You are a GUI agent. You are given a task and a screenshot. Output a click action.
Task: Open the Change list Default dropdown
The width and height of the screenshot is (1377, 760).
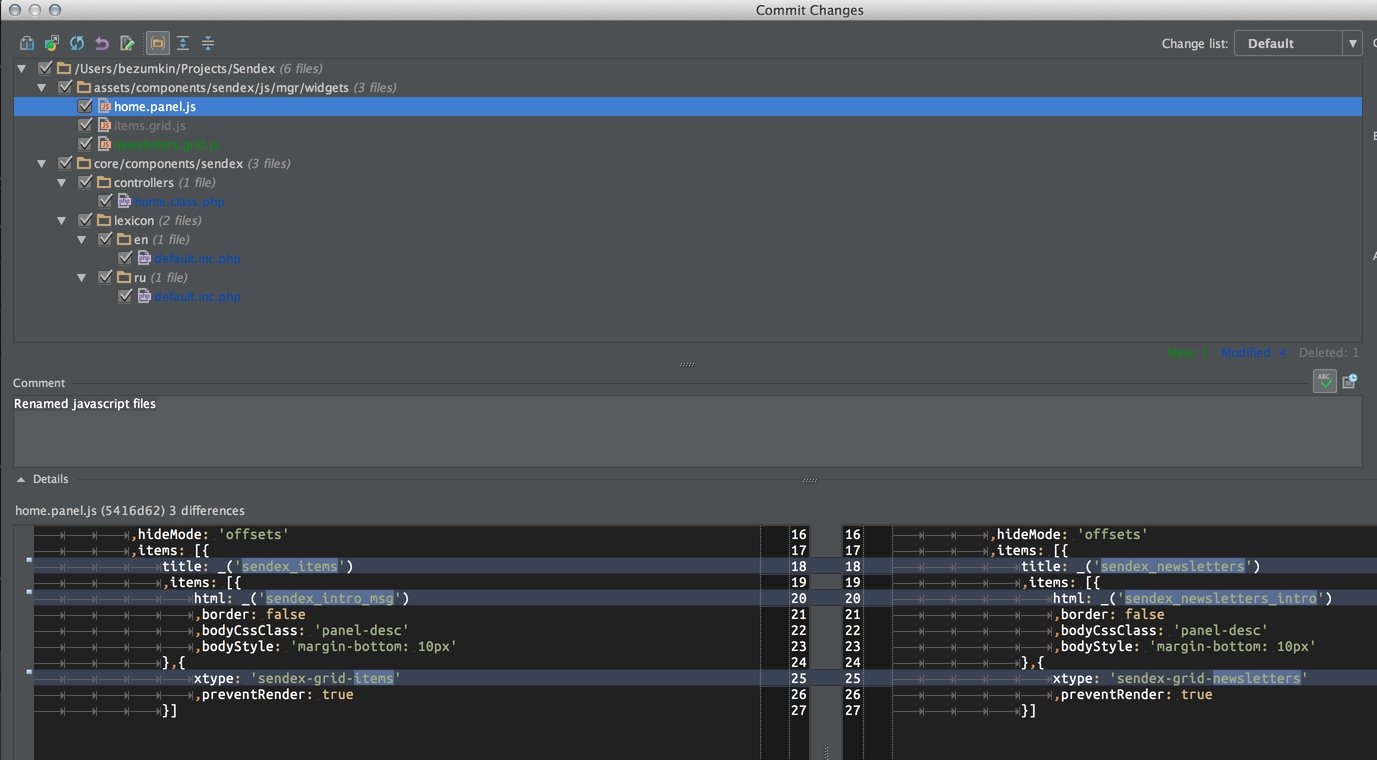pos(1297,43)
